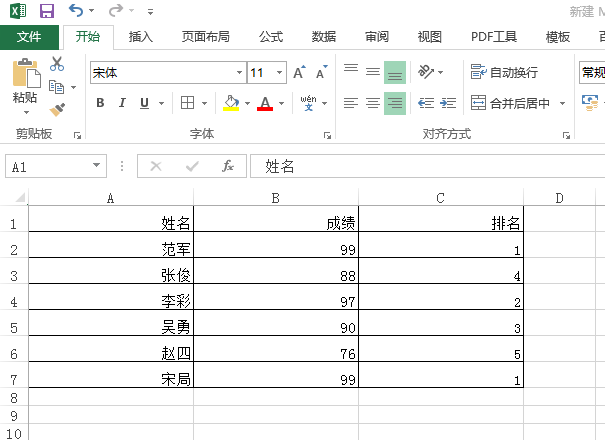Apply yellow fill color bucket
The height and width of the screenshot is (440, 605).
[231, 103]
